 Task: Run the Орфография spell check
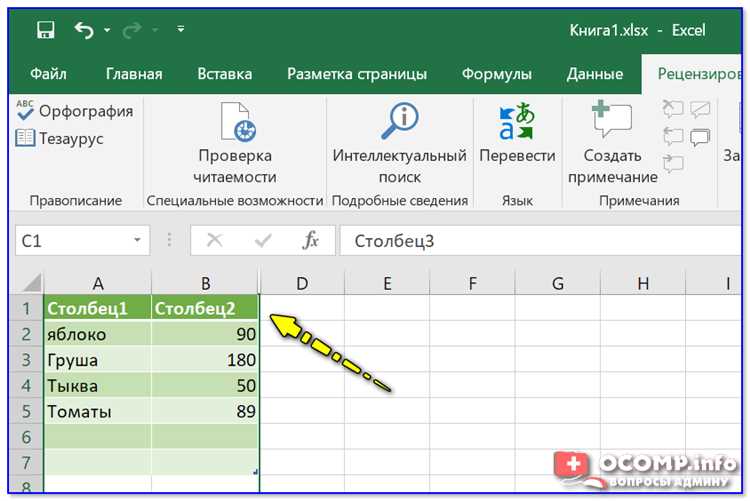click(x=75, y=111)
